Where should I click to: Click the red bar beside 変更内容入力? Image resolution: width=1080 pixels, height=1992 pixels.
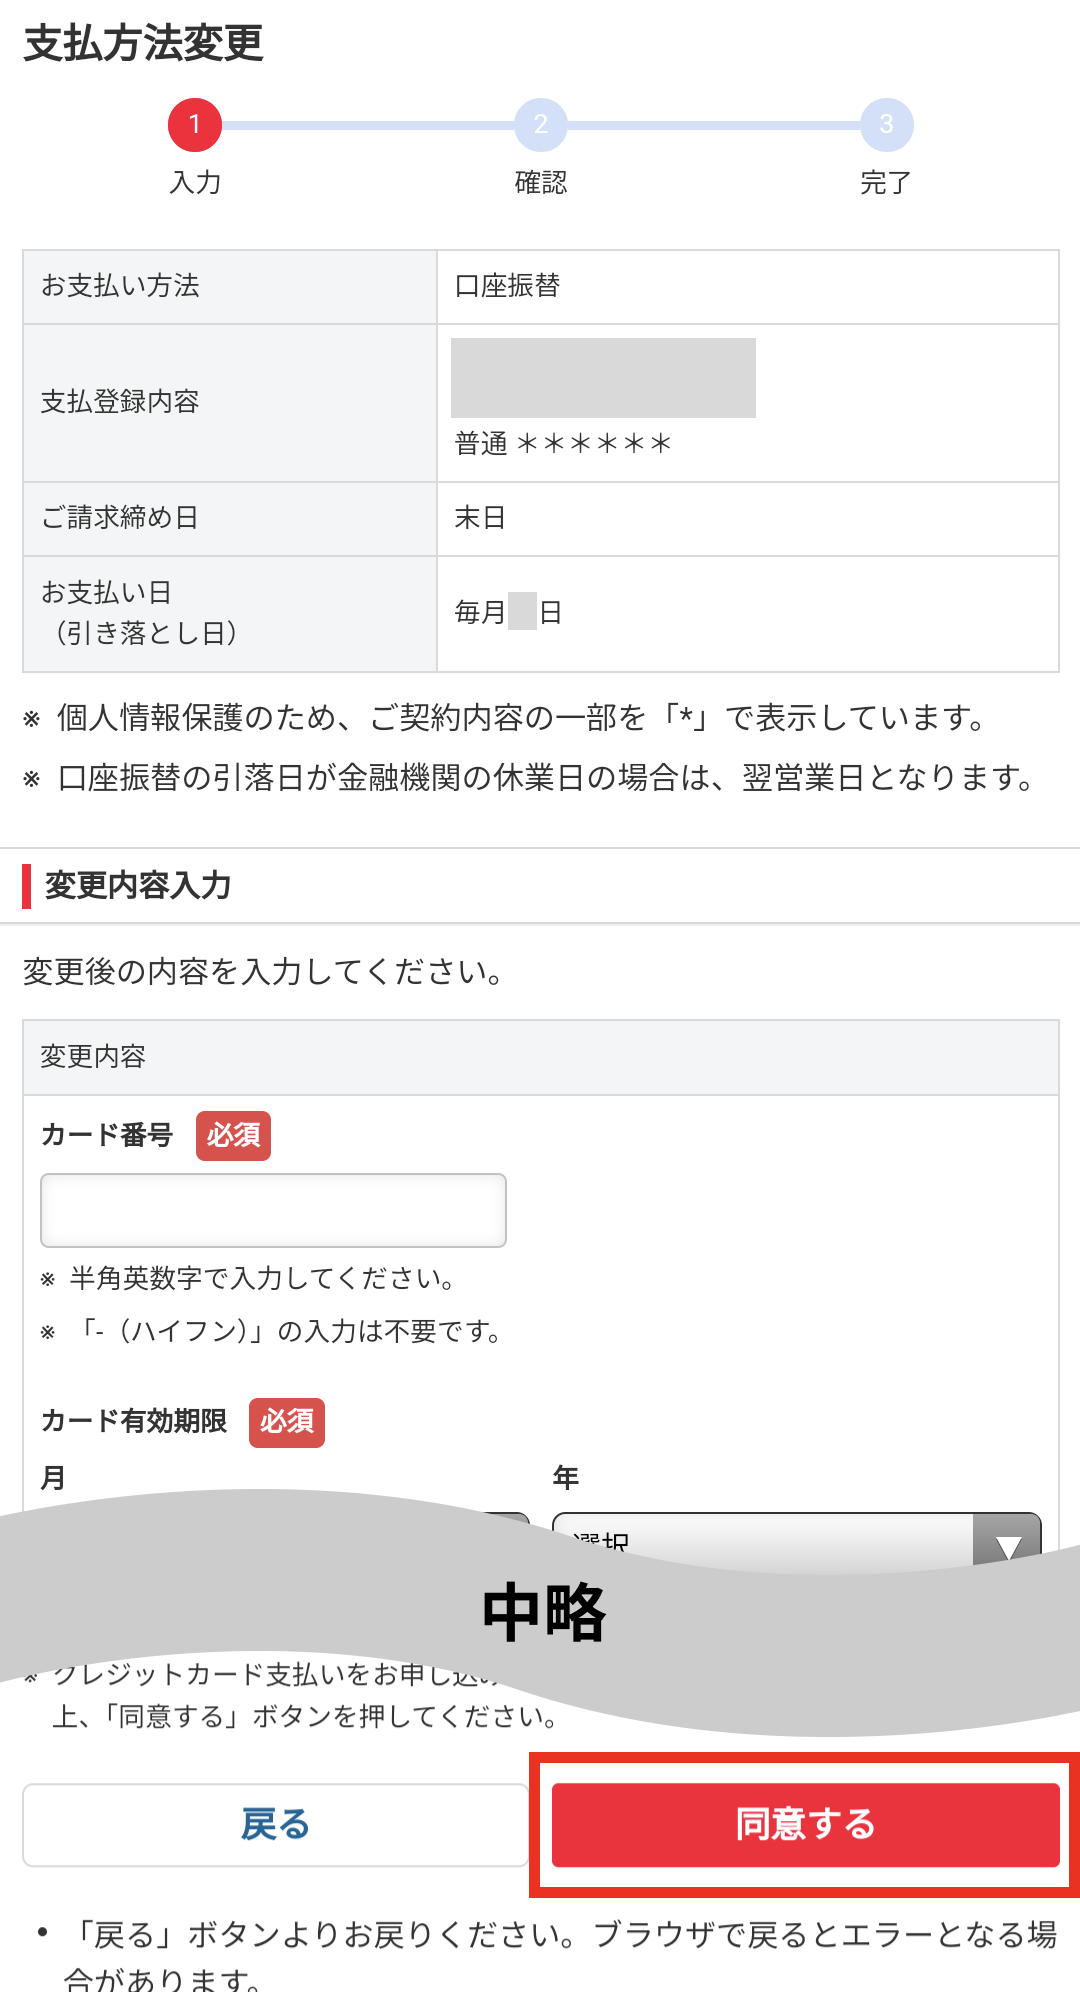(27, 886)
